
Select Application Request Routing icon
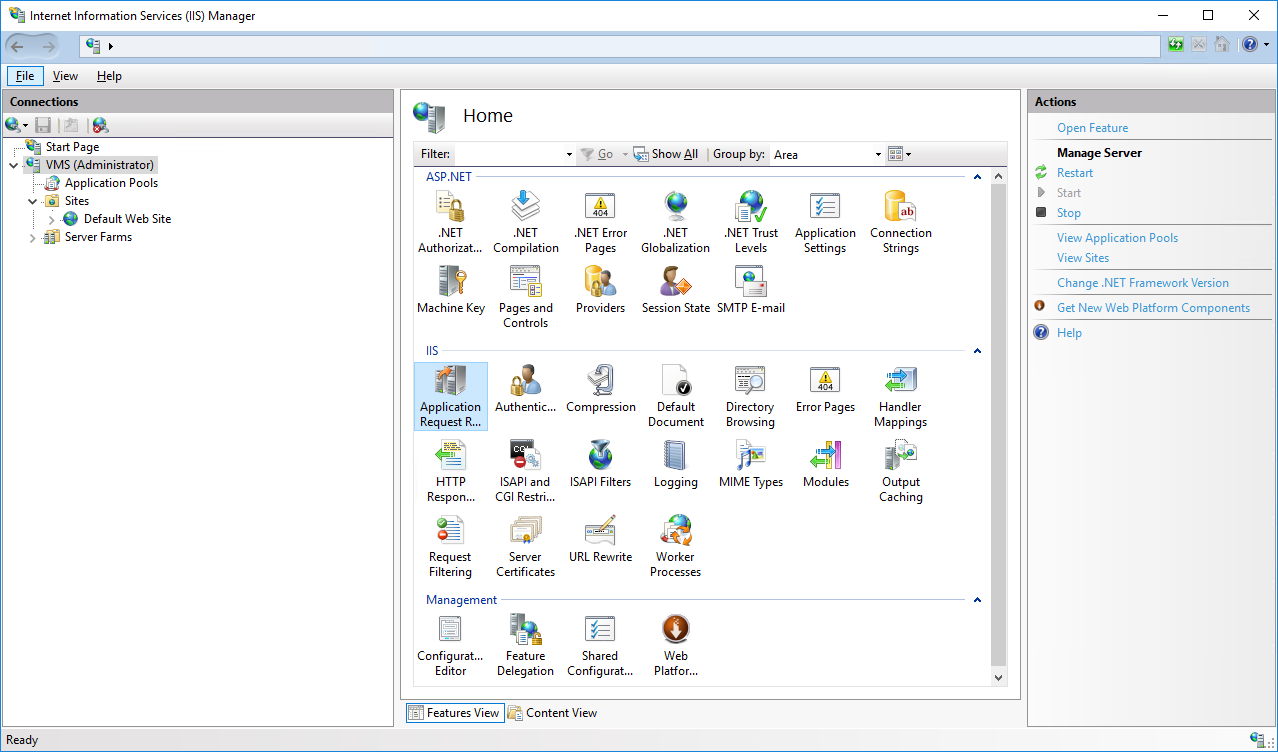[450, 396]
